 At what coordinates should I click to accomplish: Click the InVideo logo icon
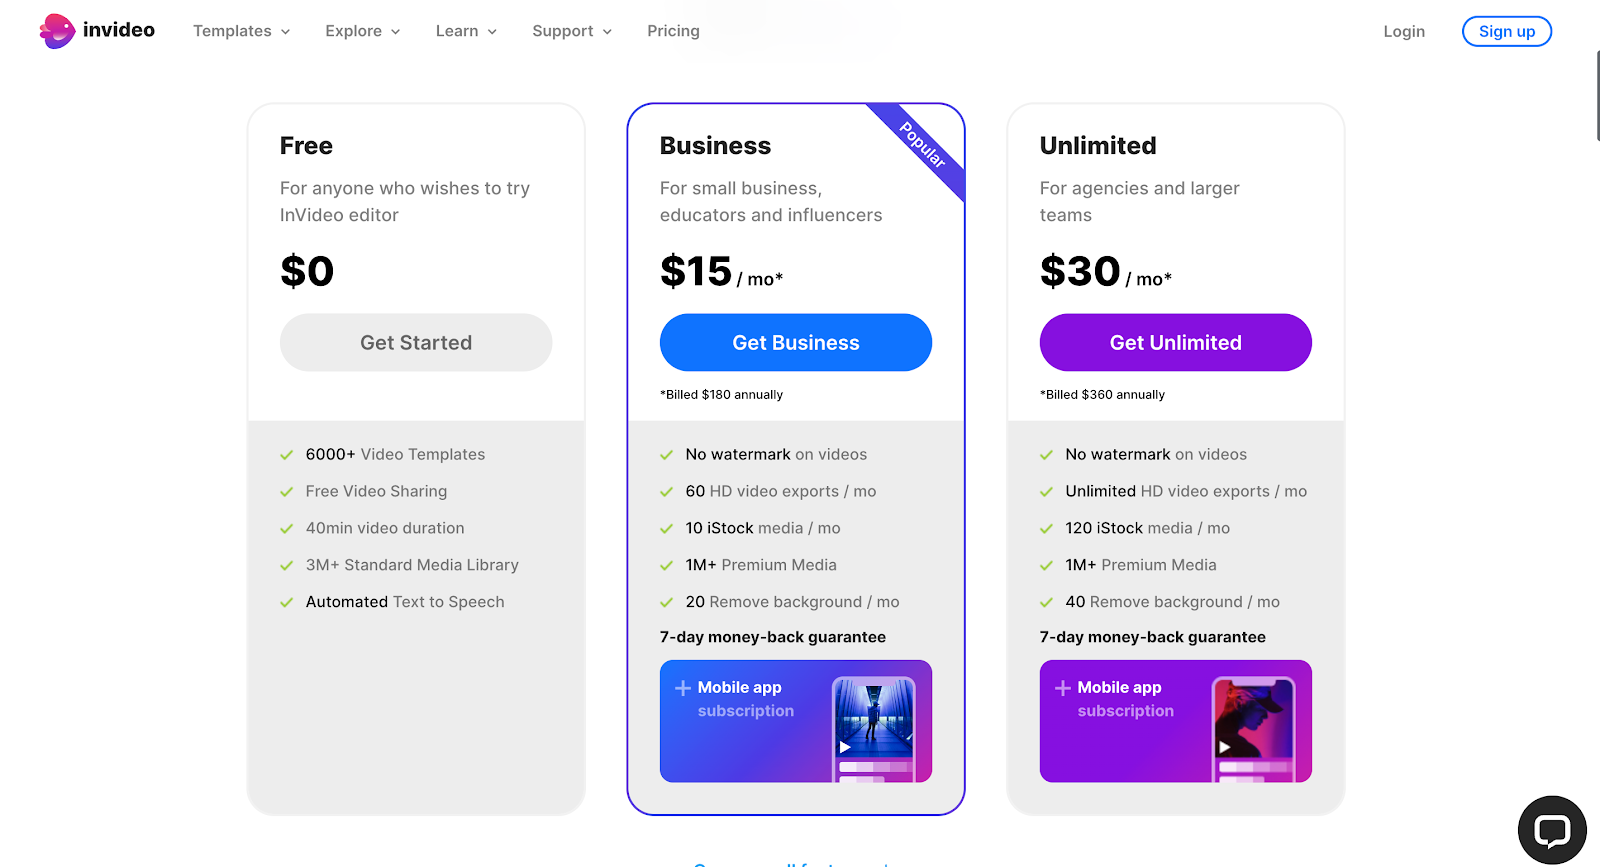point(57,31)
